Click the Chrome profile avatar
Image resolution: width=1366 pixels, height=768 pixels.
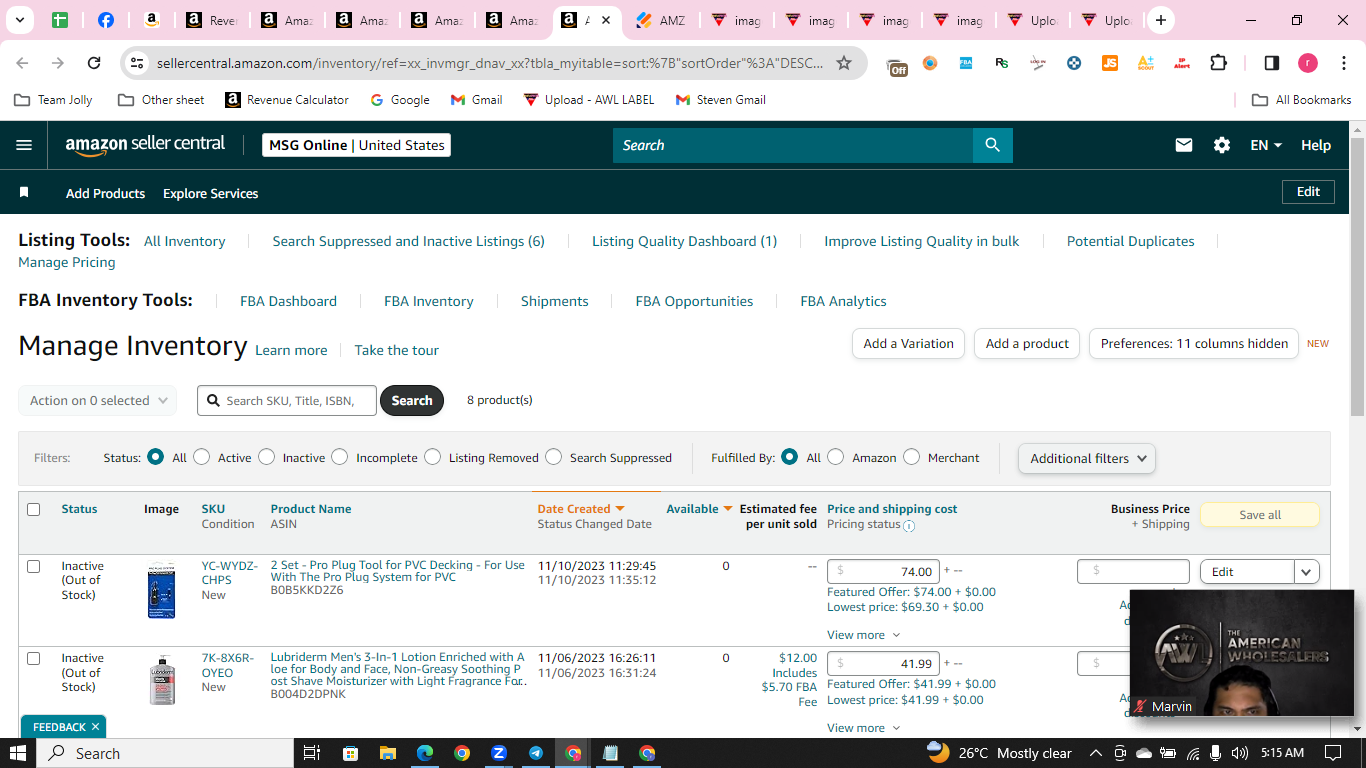pos(1307,63)
